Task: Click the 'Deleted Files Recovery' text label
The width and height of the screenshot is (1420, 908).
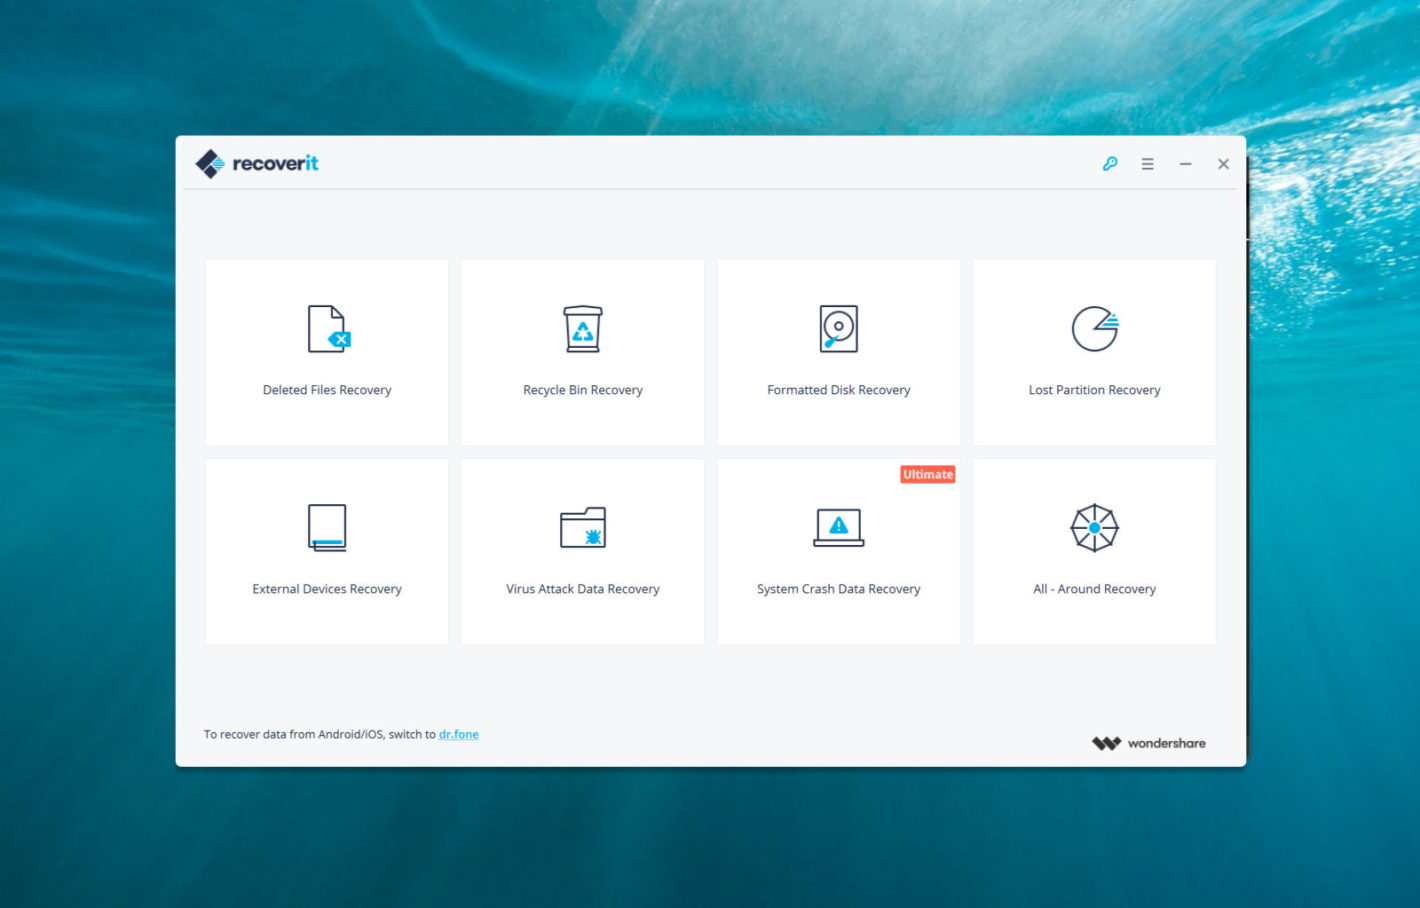Action: click(327, 389)
